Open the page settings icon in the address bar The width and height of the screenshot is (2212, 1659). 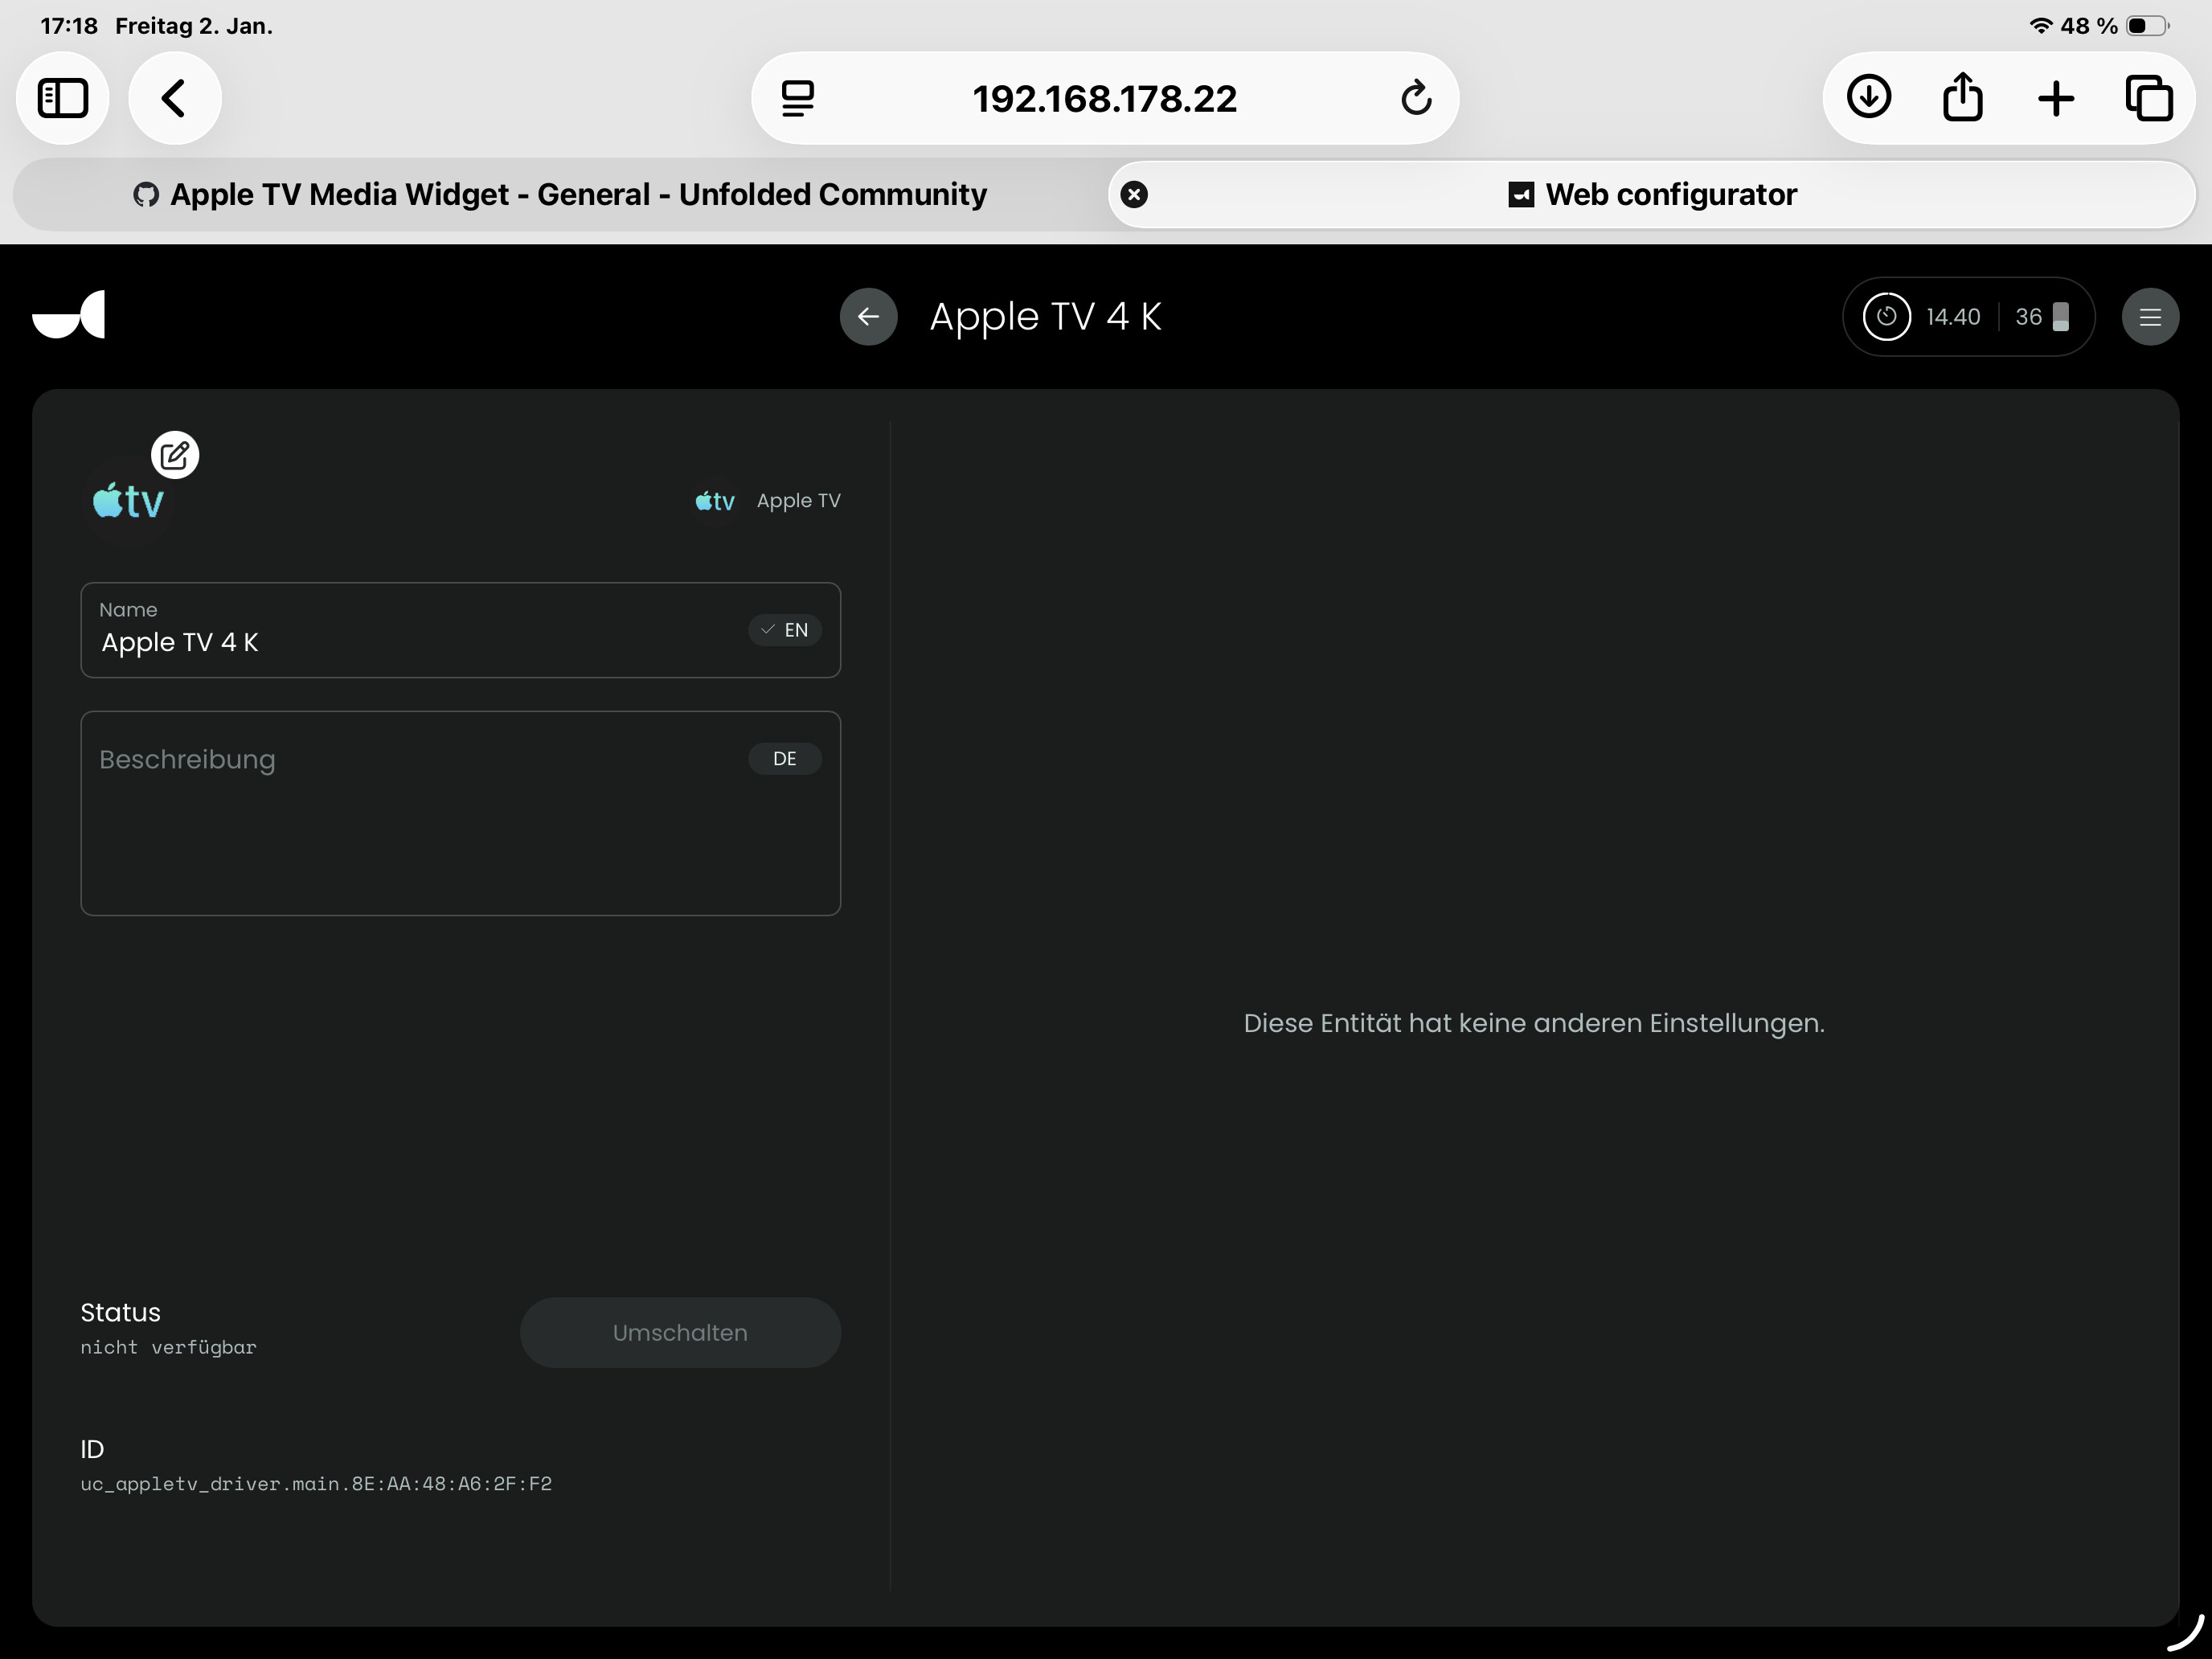pos(797,98)
